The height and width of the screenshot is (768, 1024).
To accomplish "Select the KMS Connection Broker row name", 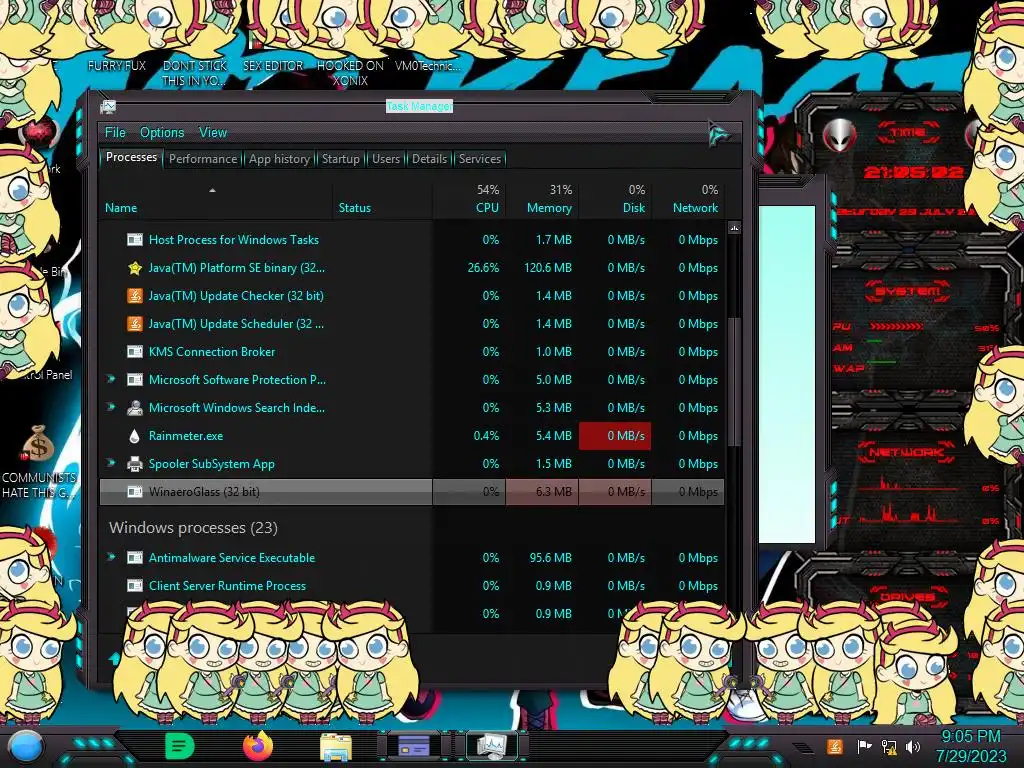I will click(x=212, y=352).
